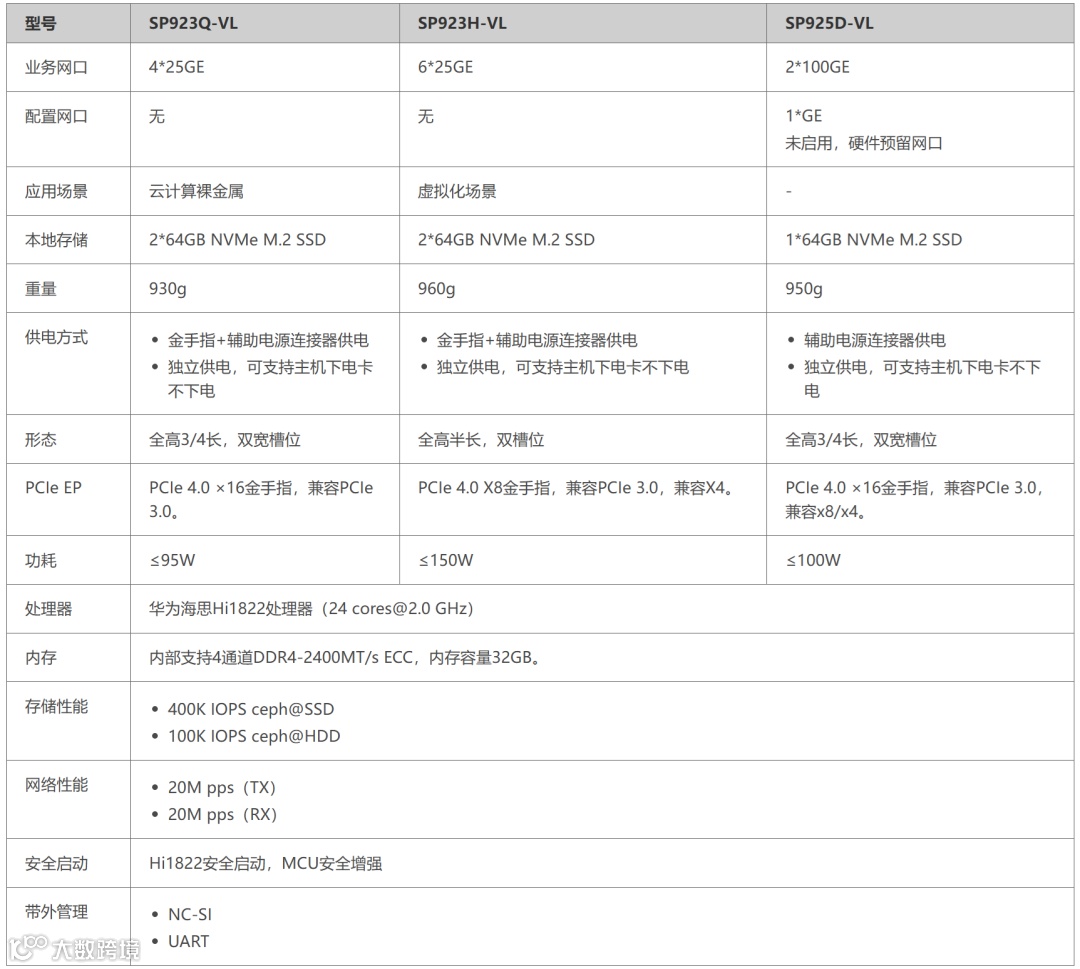
Task: Select the 内存 row label
Action: point(41,658)
